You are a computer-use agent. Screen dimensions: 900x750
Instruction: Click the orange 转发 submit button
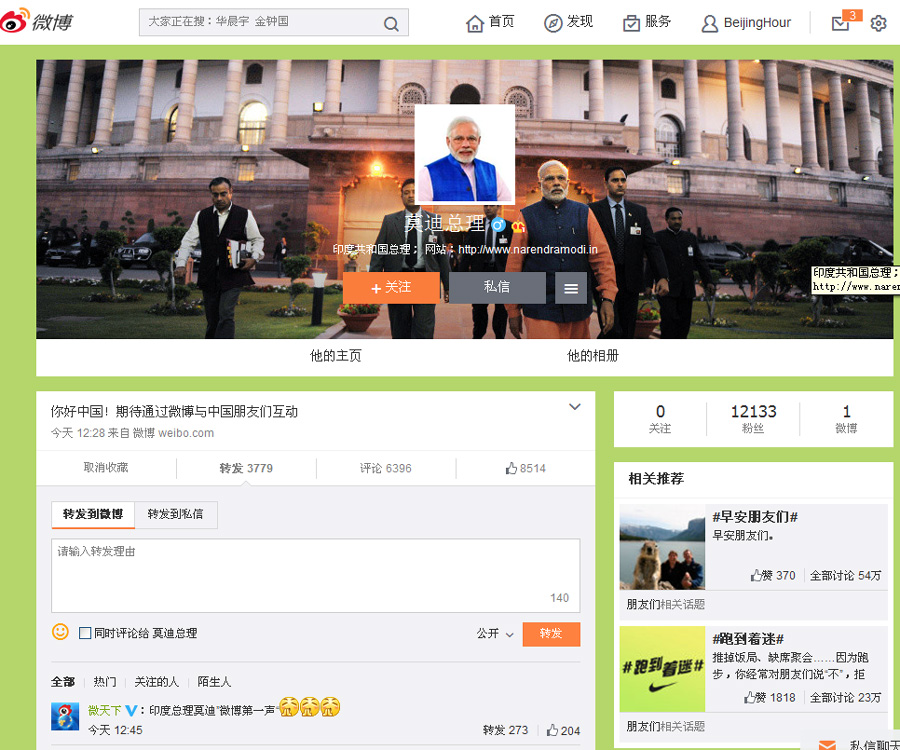(x=551, y=634)
